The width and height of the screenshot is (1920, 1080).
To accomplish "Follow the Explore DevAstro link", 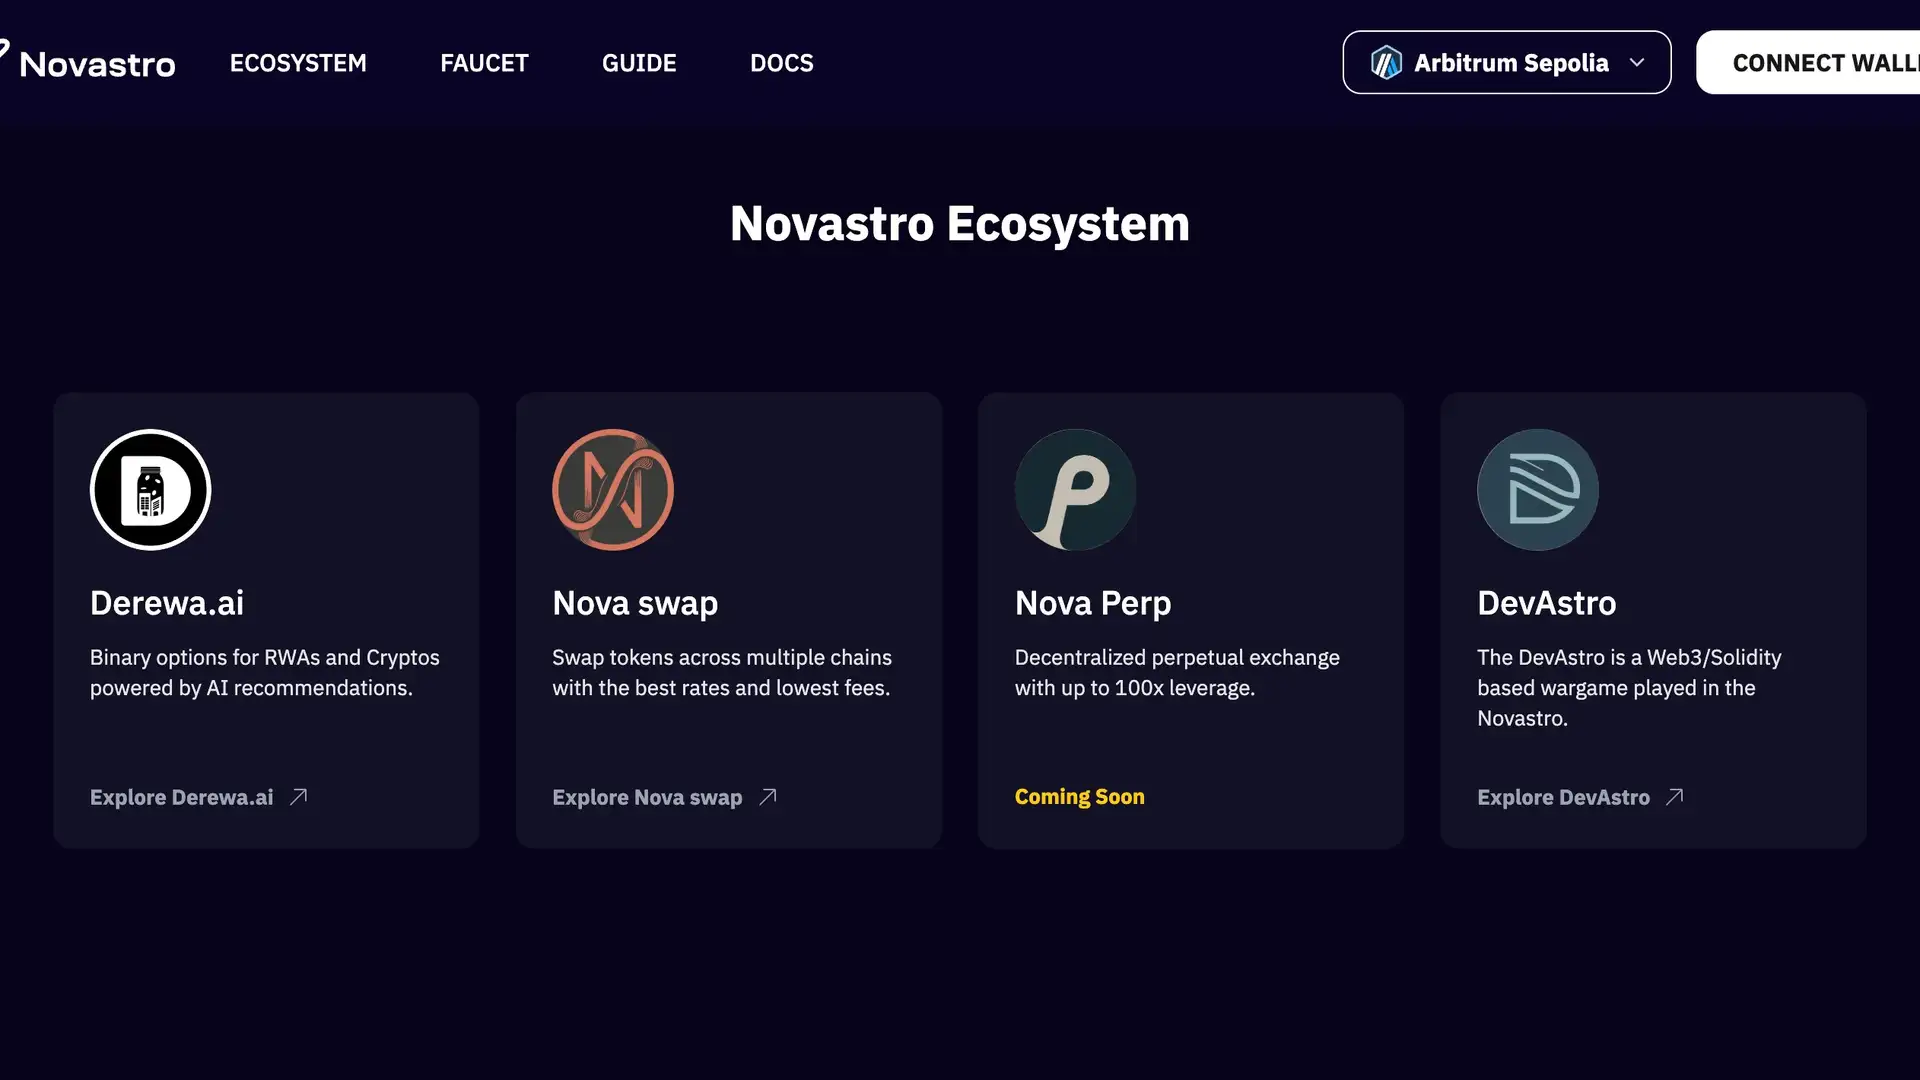I will pyautogui.click(x=1563, y=797).
